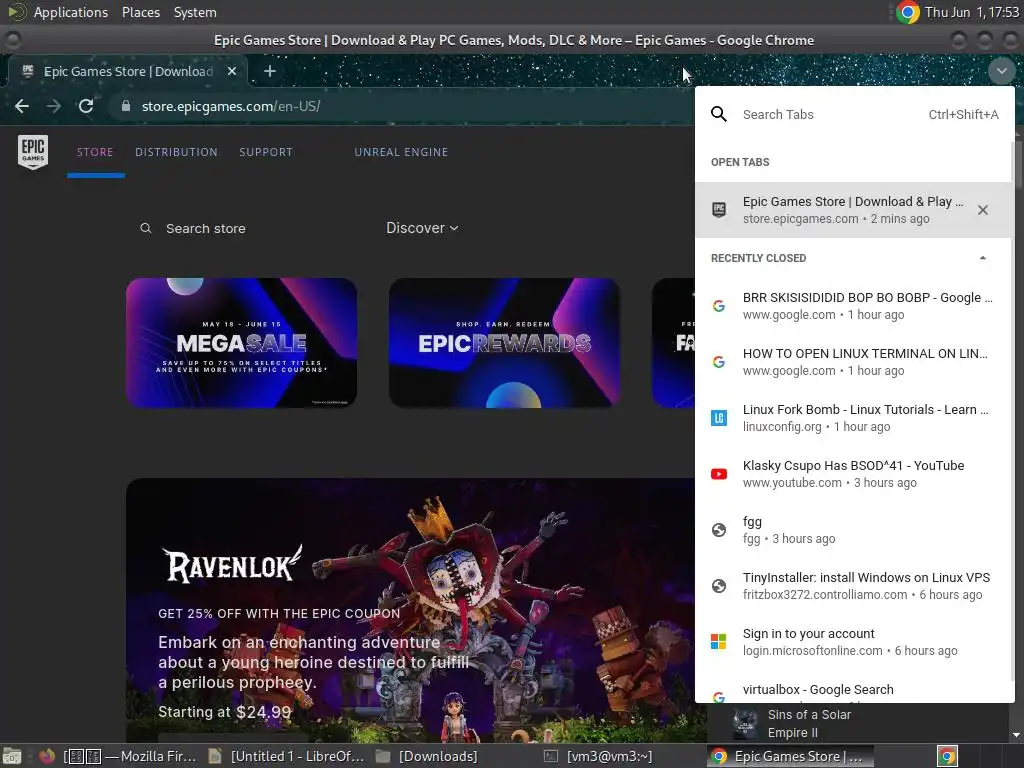Click linuxconfig favicon of Fork Bomb entry
This screenshot has height=768, width=1024.
click(x=718, y=418)
